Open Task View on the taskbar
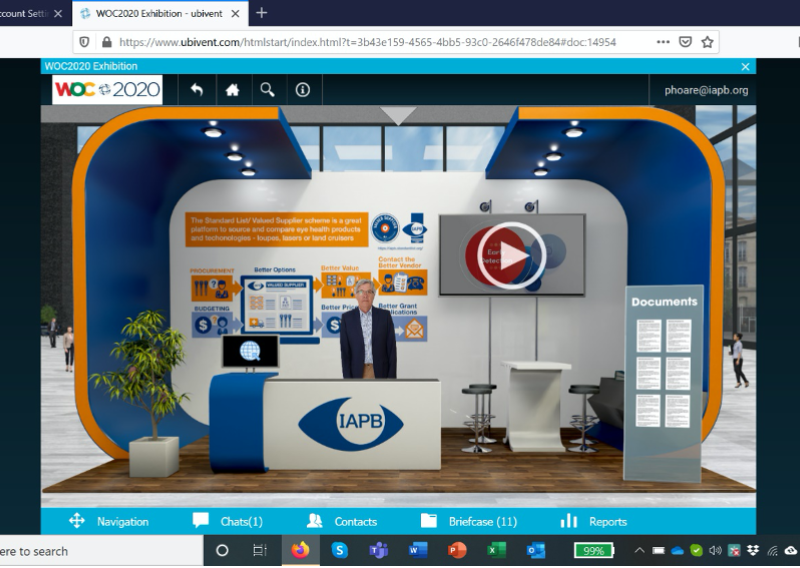Viewport: 800px width, 568px height. 260,550
